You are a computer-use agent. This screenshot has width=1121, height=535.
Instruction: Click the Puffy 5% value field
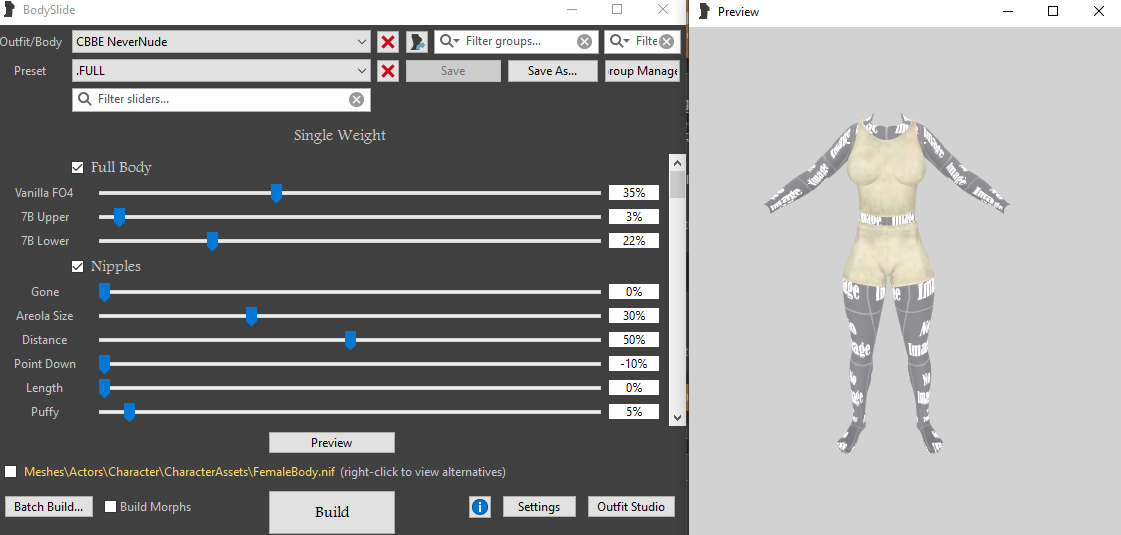634,412
